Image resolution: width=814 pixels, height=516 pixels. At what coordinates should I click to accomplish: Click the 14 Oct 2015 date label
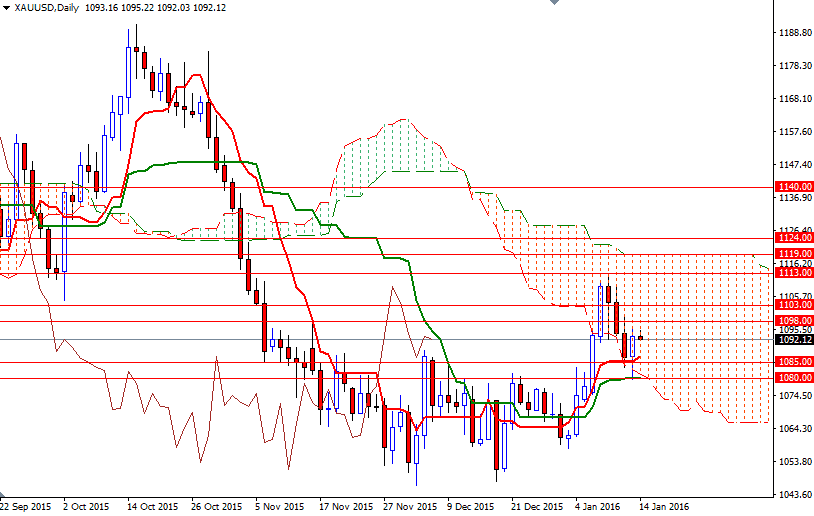point(153,506)
